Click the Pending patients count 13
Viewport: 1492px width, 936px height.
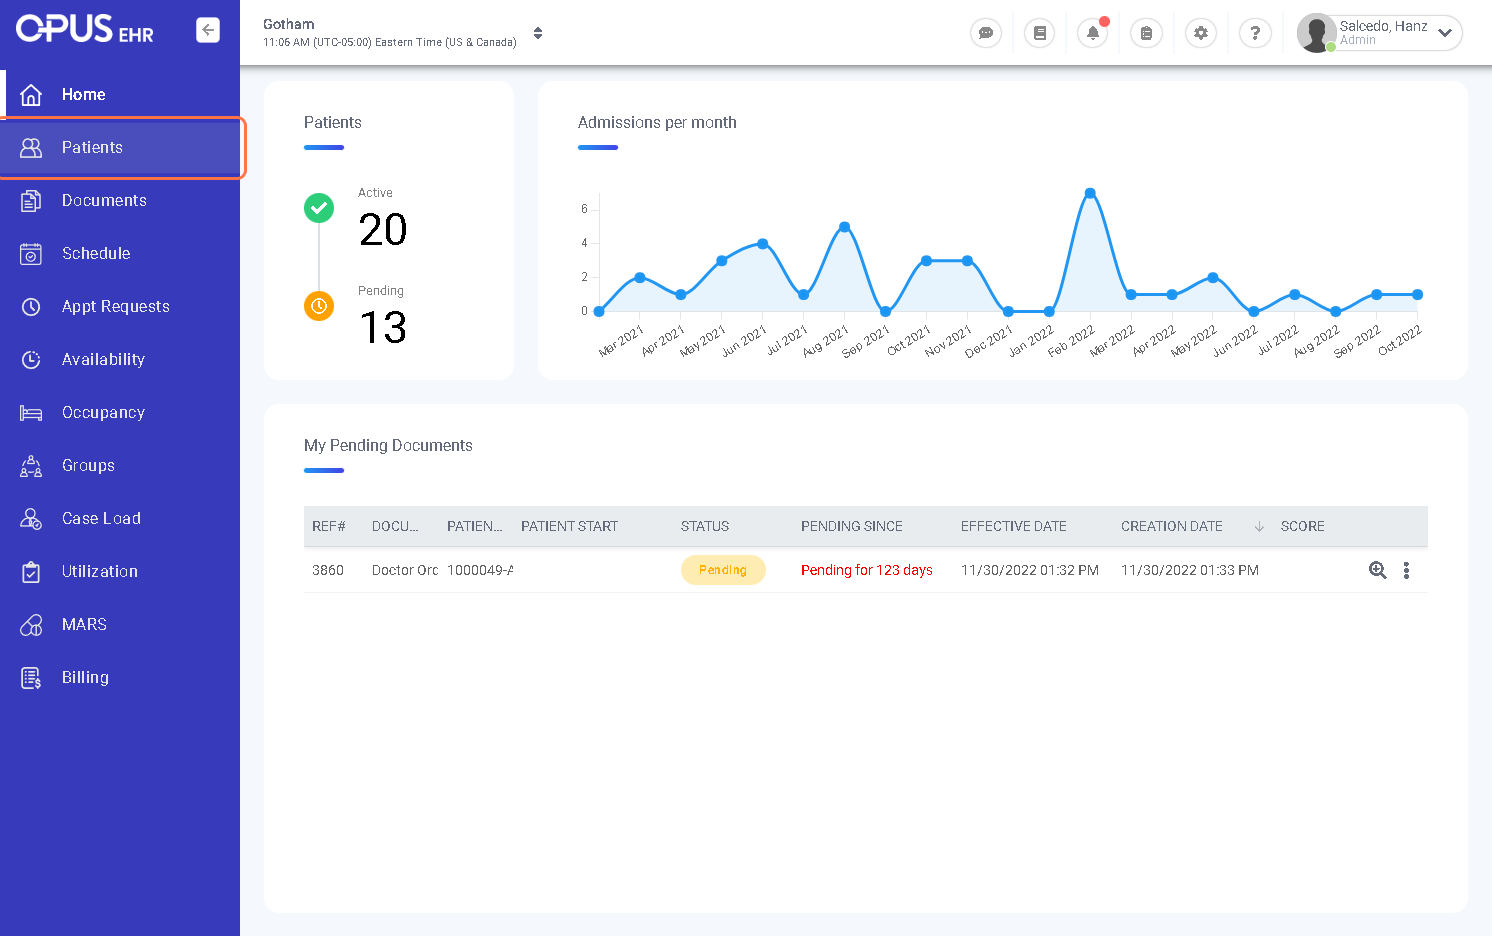coord(383,328)
